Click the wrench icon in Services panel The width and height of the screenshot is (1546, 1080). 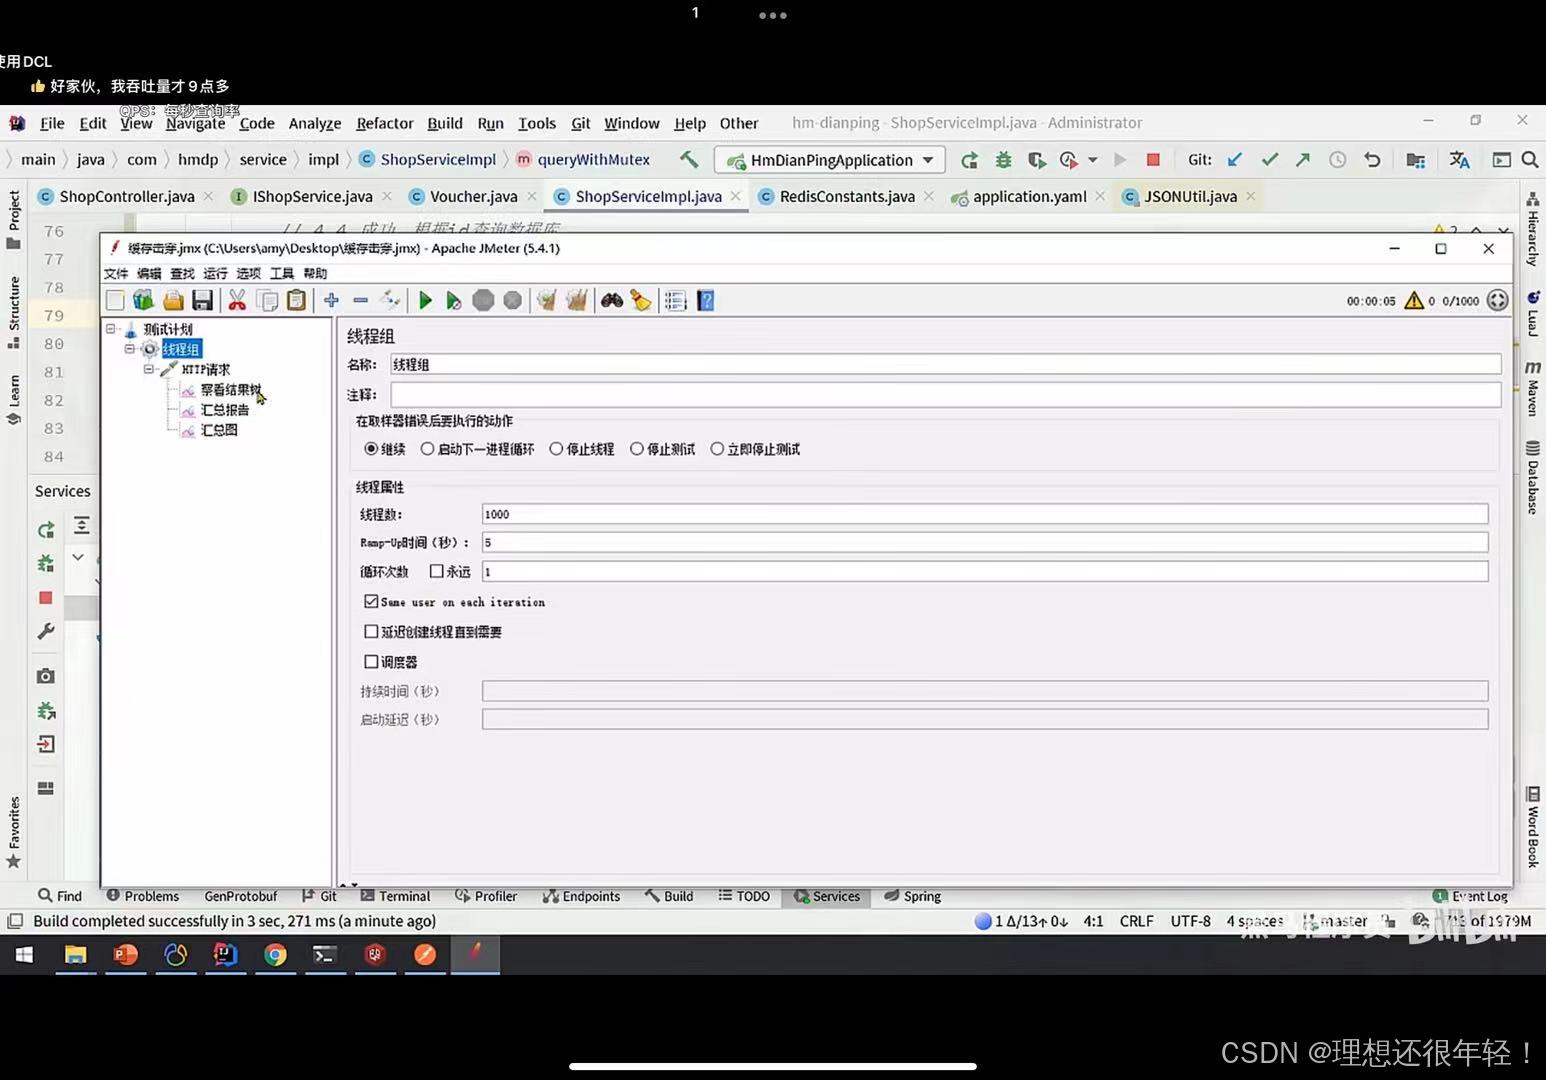(x=45, y=632)
